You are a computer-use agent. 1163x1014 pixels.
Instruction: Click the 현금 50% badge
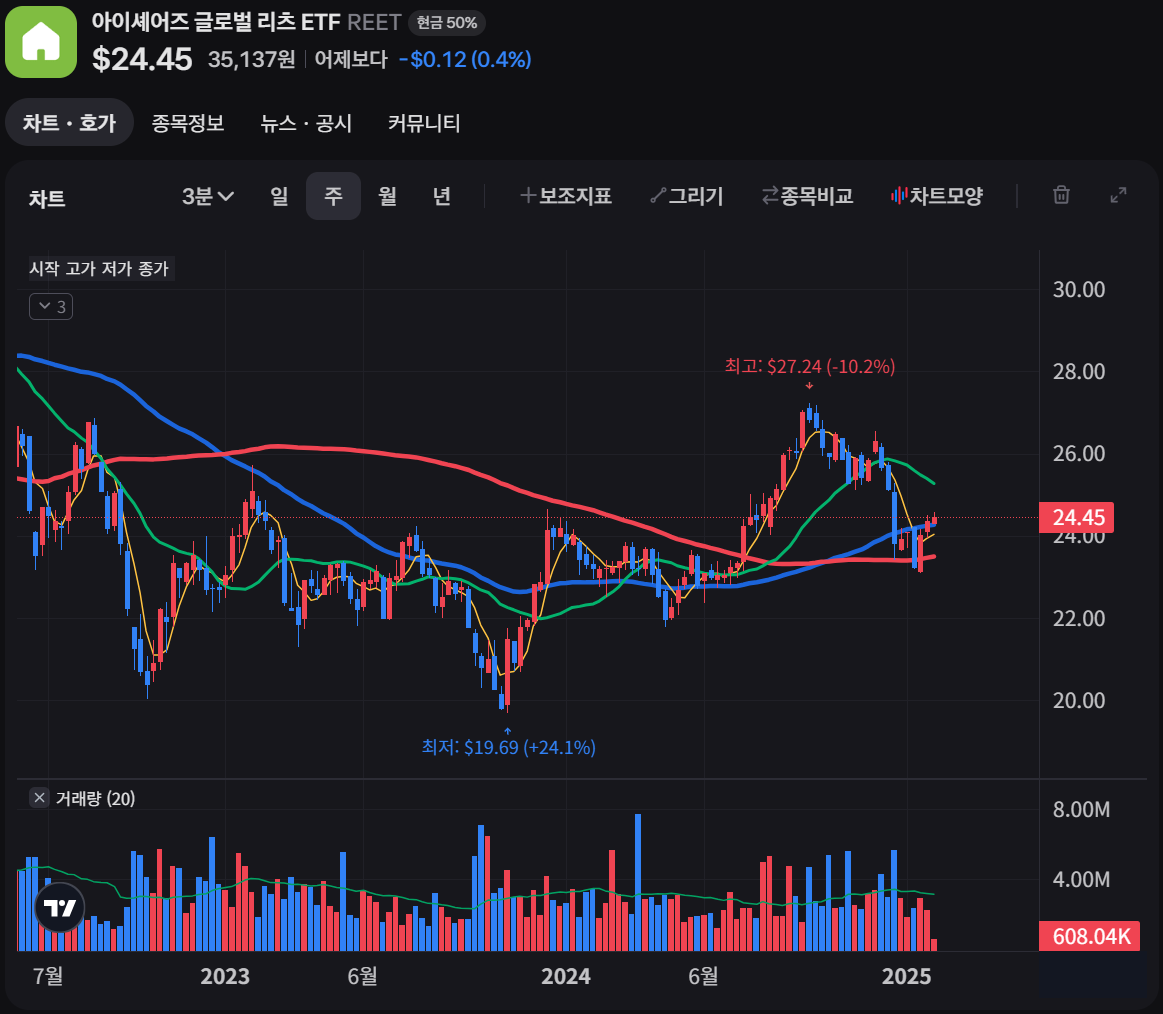tap(447, 23)
